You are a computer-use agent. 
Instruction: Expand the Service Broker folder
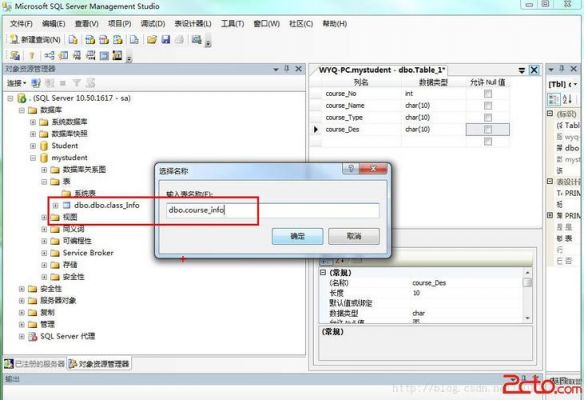(x=44, y=253)
